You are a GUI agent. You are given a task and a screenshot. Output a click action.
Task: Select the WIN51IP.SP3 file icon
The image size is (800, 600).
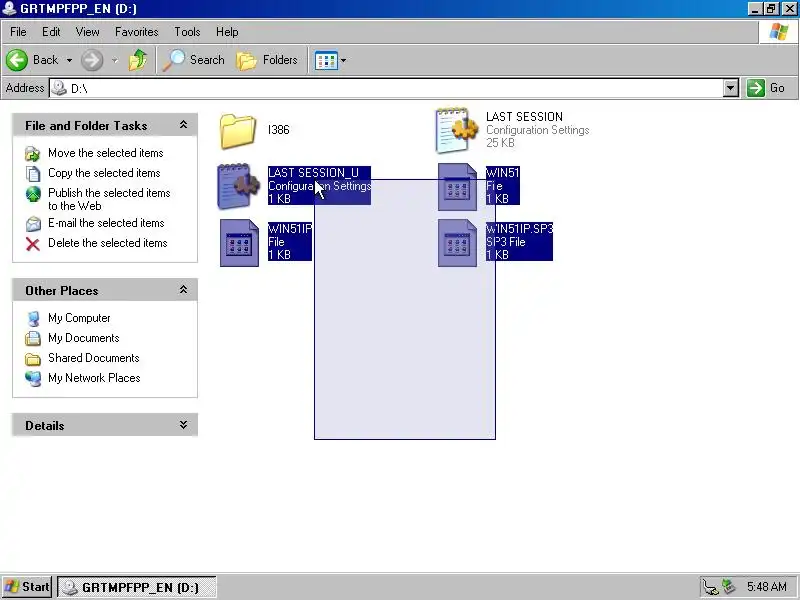tap(457, 243)
